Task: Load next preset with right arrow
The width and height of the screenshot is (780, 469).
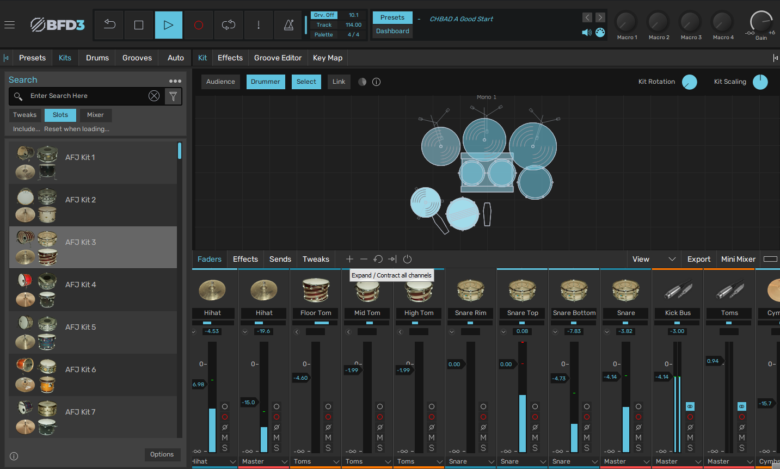Action: (x=600, y=17)
